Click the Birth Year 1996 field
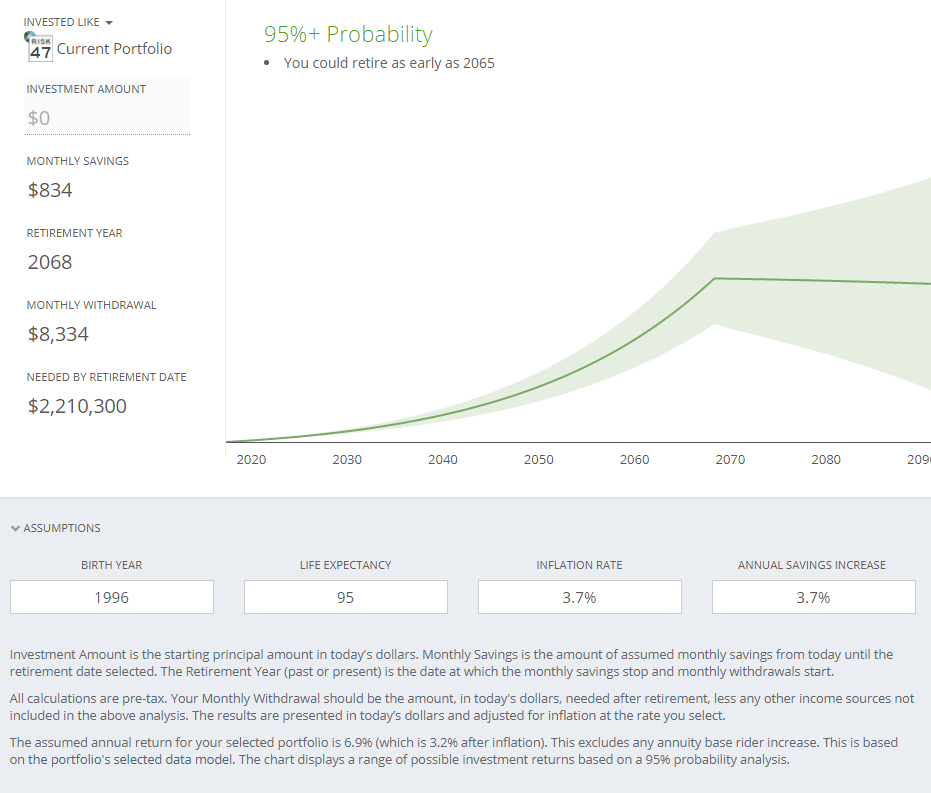The image size is (931, 793). tap(112, 597)
